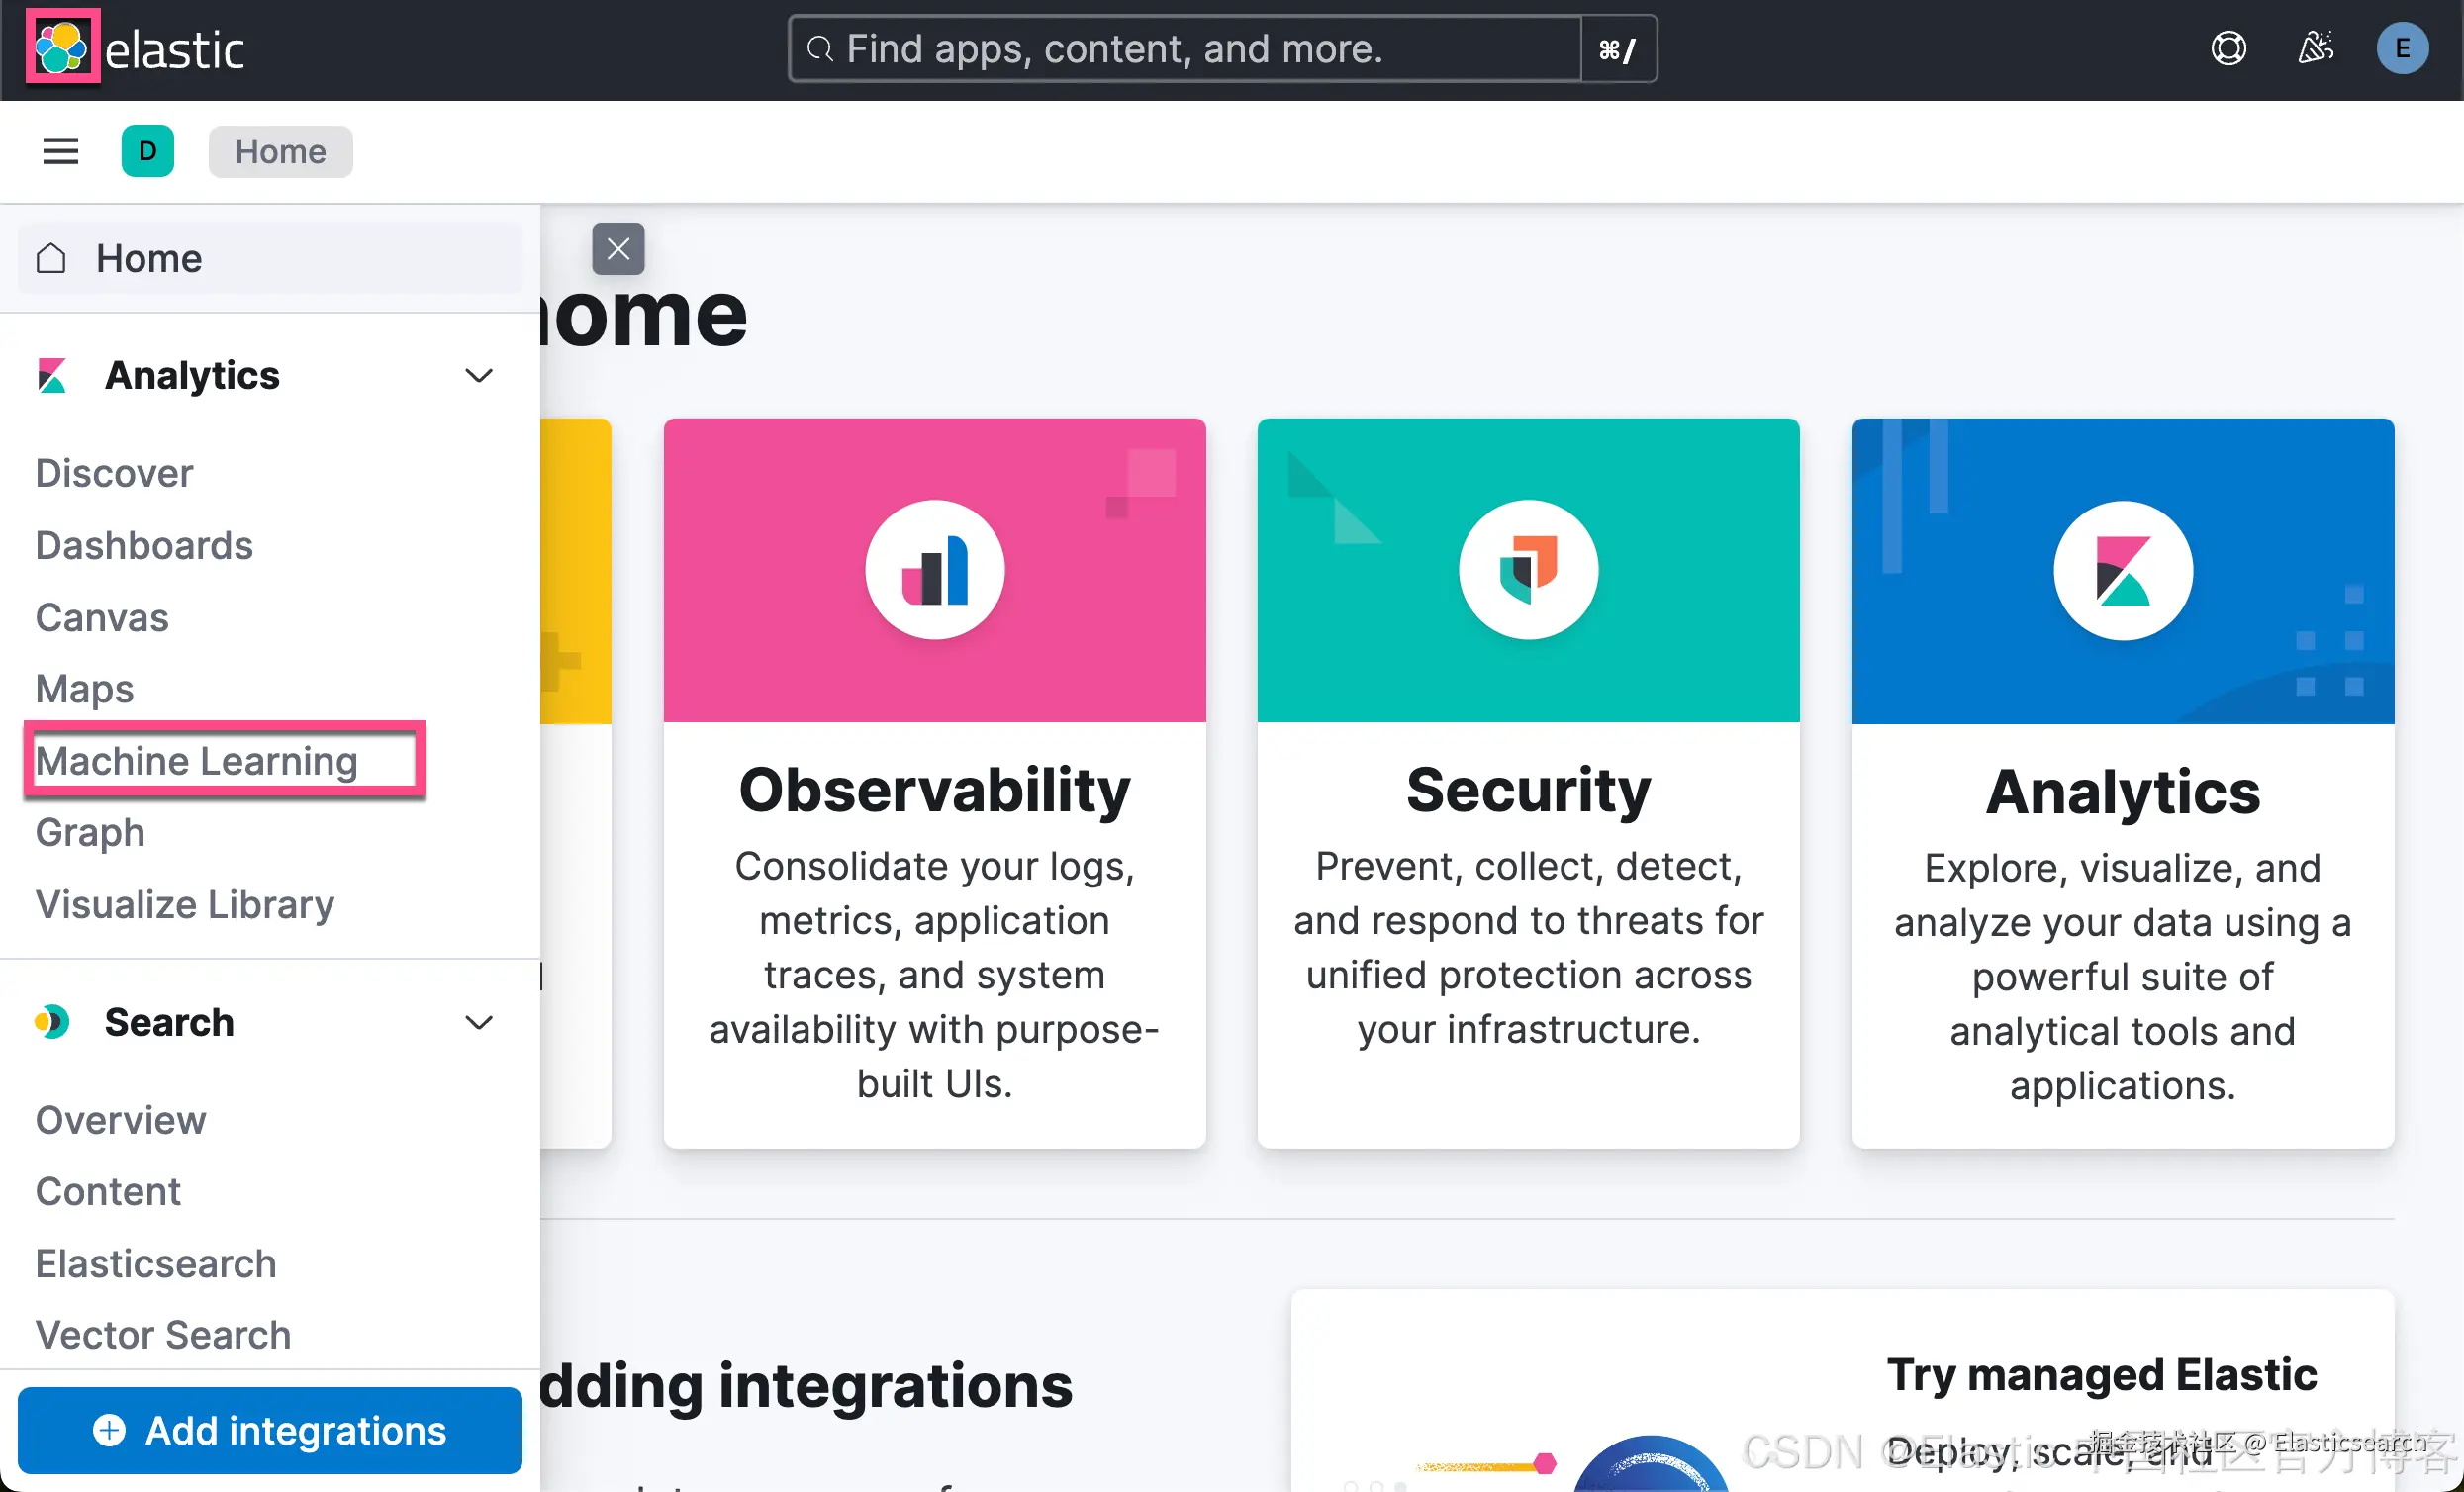Open Vector Search link
Image resolution: width=2464 pixels, height=1492 pixels.
(x=163, y=1334)
